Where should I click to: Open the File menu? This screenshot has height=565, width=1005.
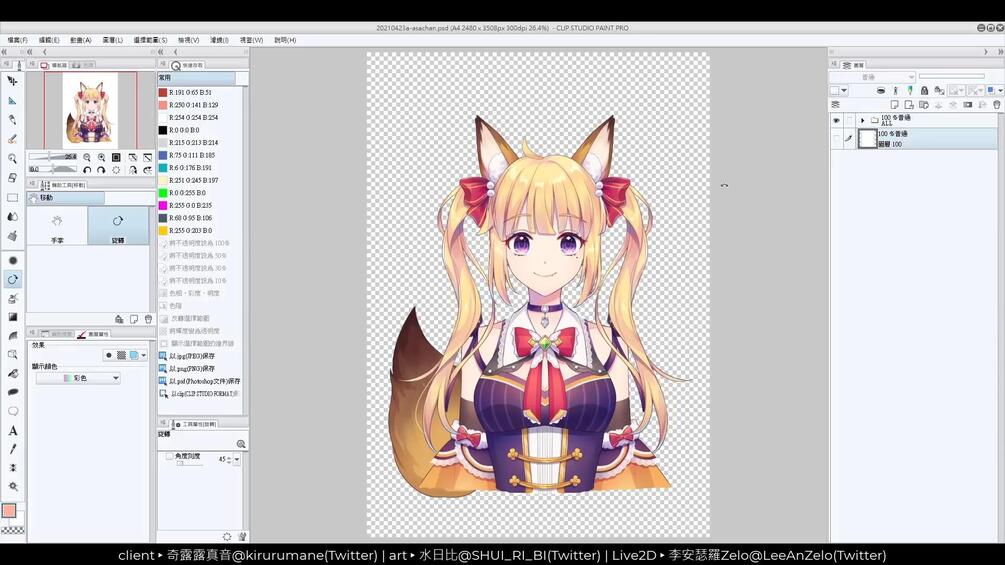pyautogui.click(x=17, y=40)
